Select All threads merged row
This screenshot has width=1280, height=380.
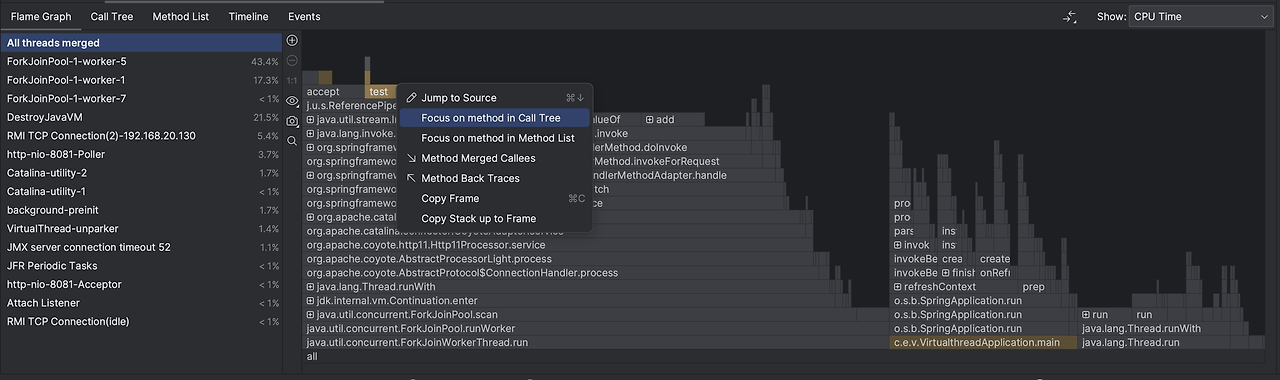click(x=141, y=43)
